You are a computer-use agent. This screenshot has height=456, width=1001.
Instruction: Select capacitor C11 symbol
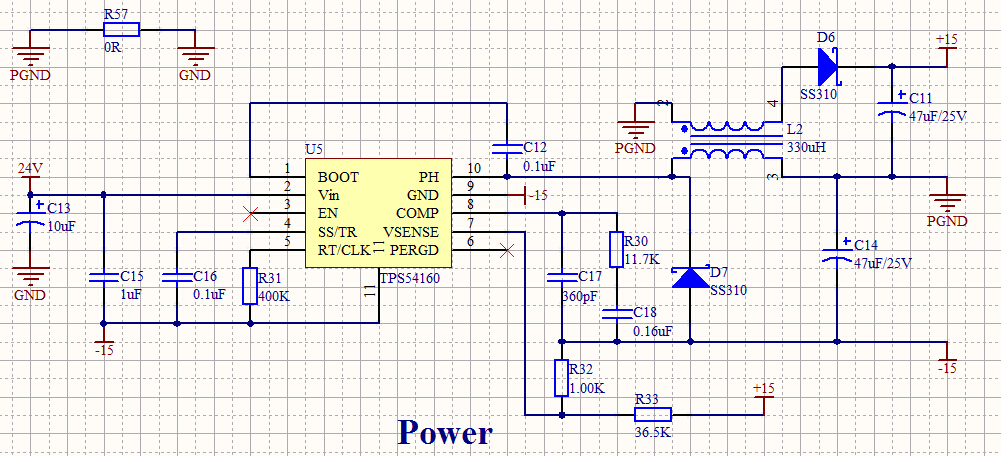[892, 103]
